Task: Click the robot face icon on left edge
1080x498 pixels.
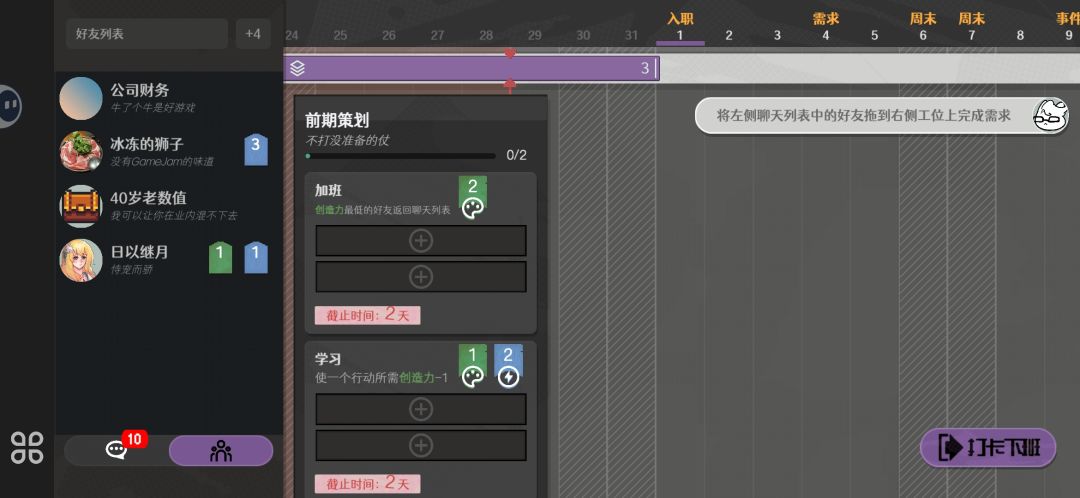Action: [10, 107]
